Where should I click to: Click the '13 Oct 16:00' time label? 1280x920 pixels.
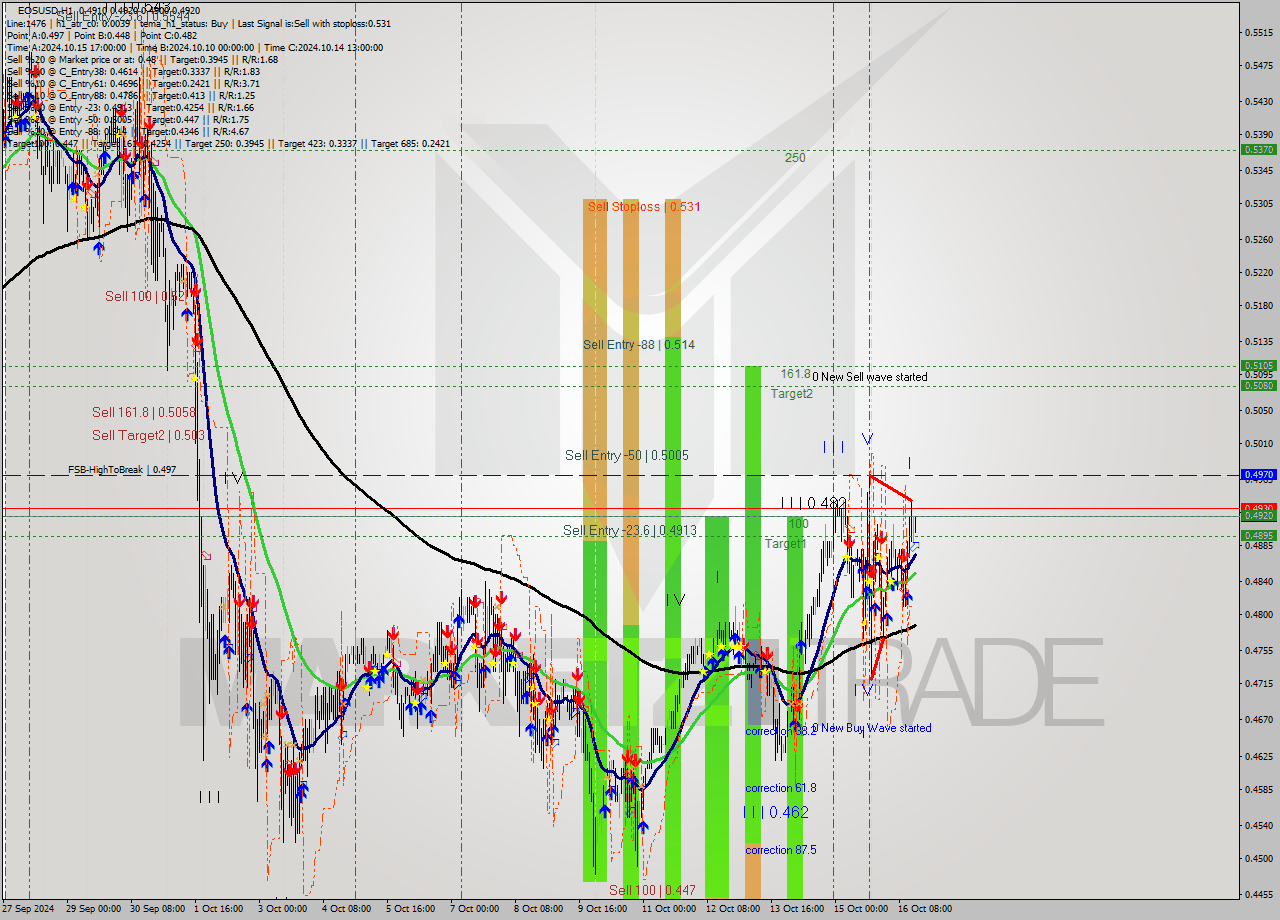coord(796,909)
